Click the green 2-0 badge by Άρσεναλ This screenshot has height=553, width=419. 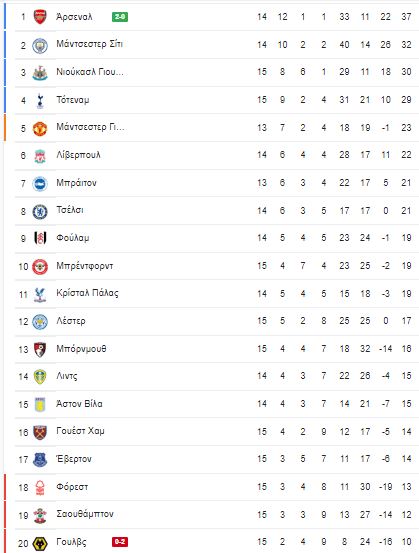tap(120, 17)
